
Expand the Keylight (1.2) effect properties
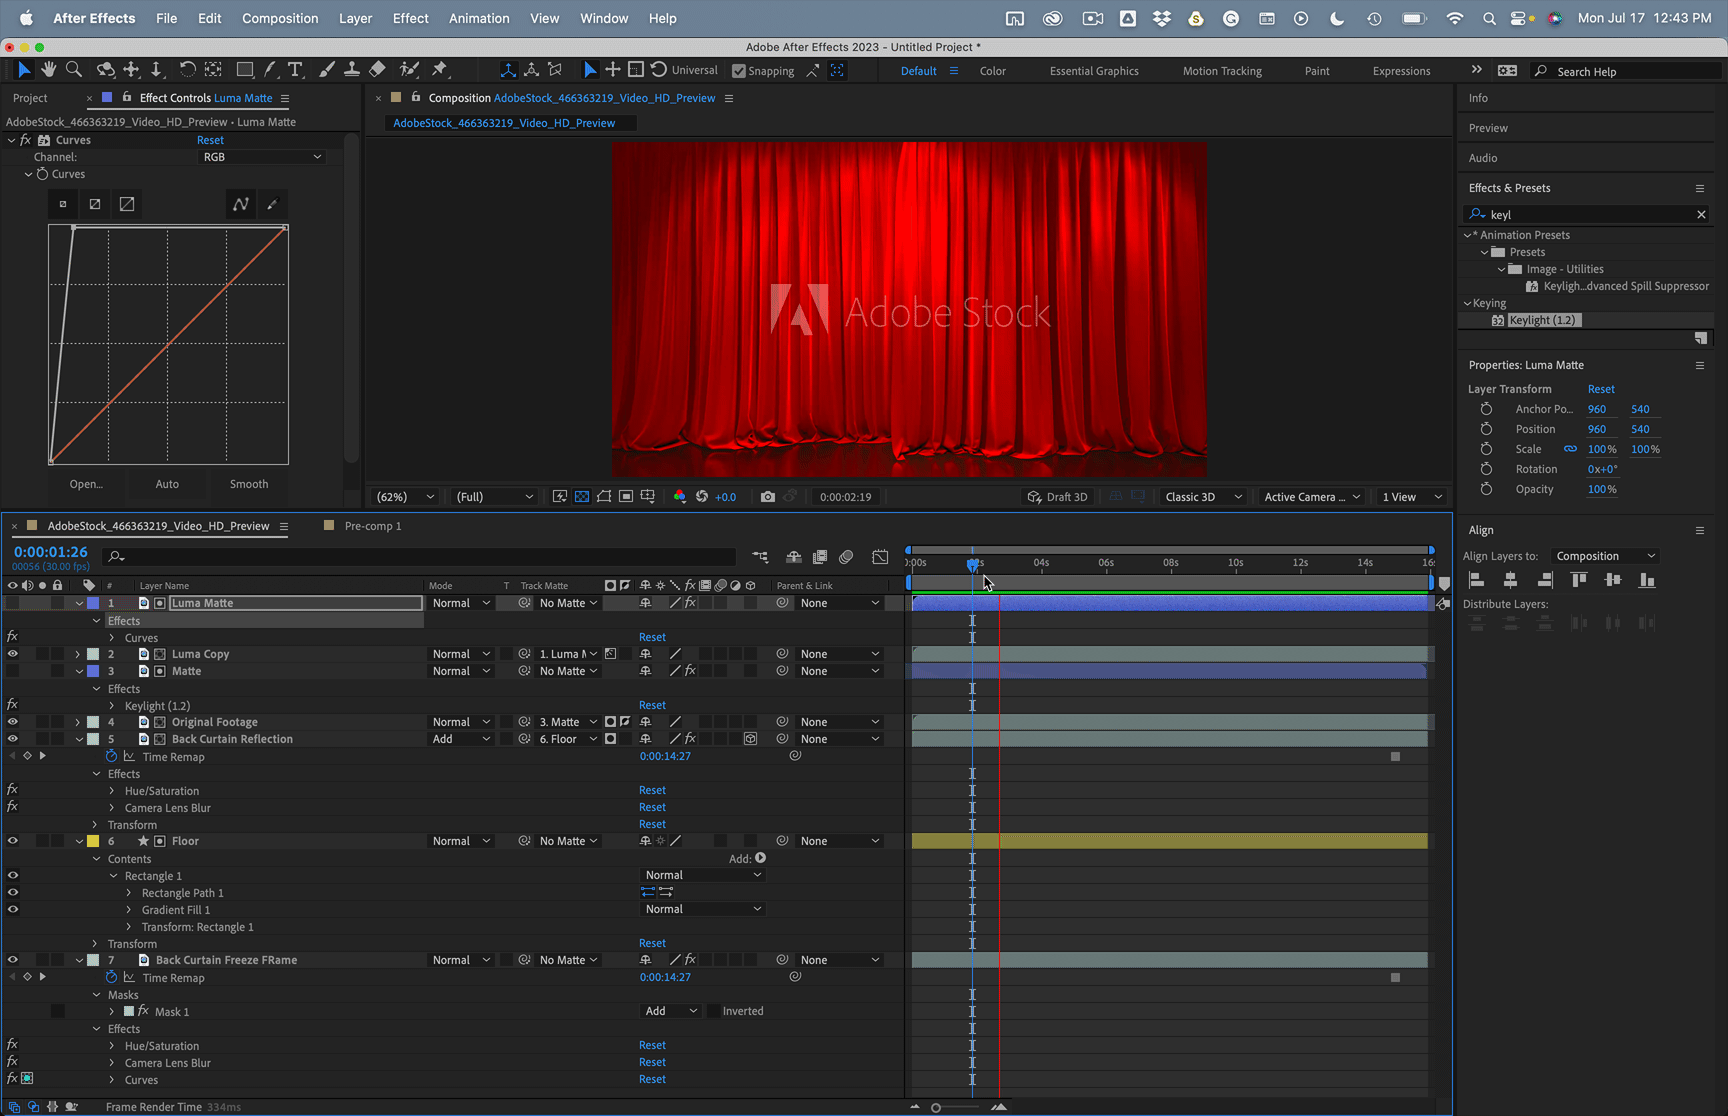pyautogui.click(x=112, y=706)
